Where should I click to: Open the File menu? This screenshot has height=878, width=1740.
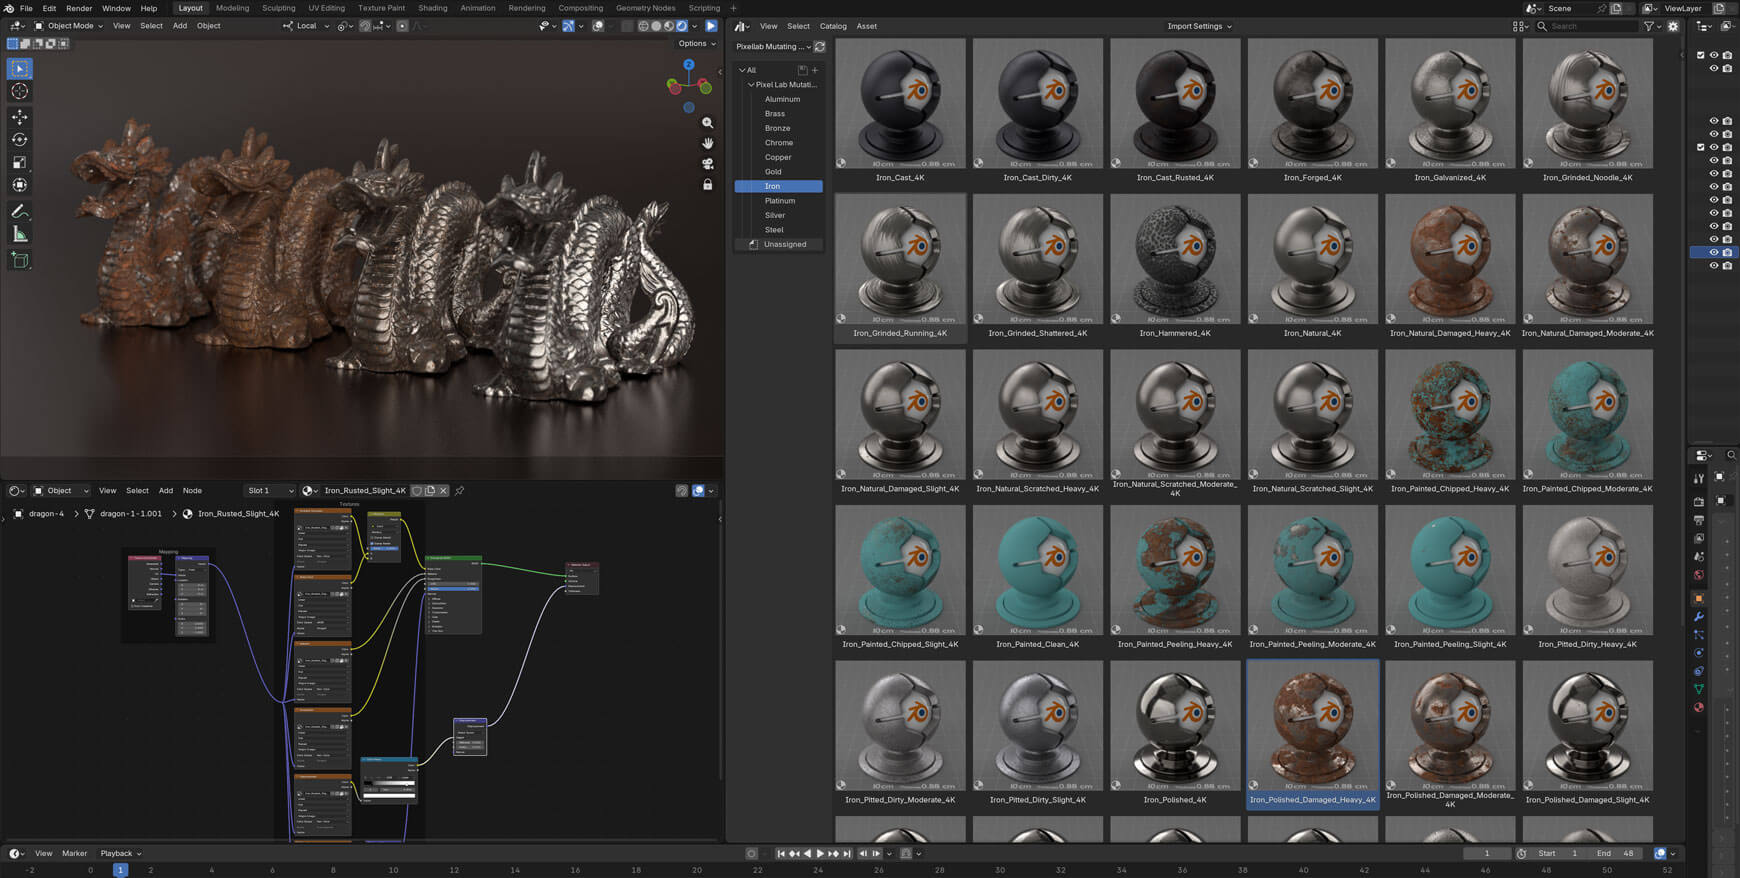click(26, 8)
